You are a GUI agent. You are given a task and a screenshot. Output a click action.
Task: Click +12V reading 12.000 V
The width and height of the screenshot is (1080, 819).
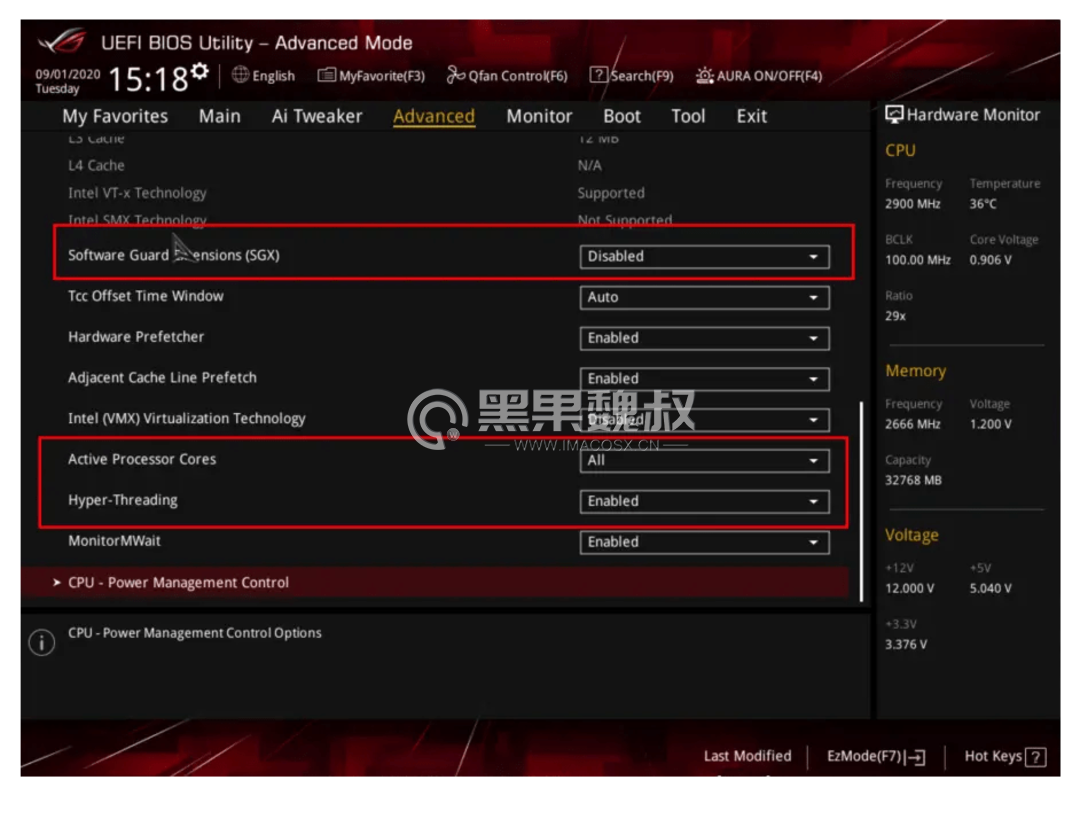pos(910,588)
